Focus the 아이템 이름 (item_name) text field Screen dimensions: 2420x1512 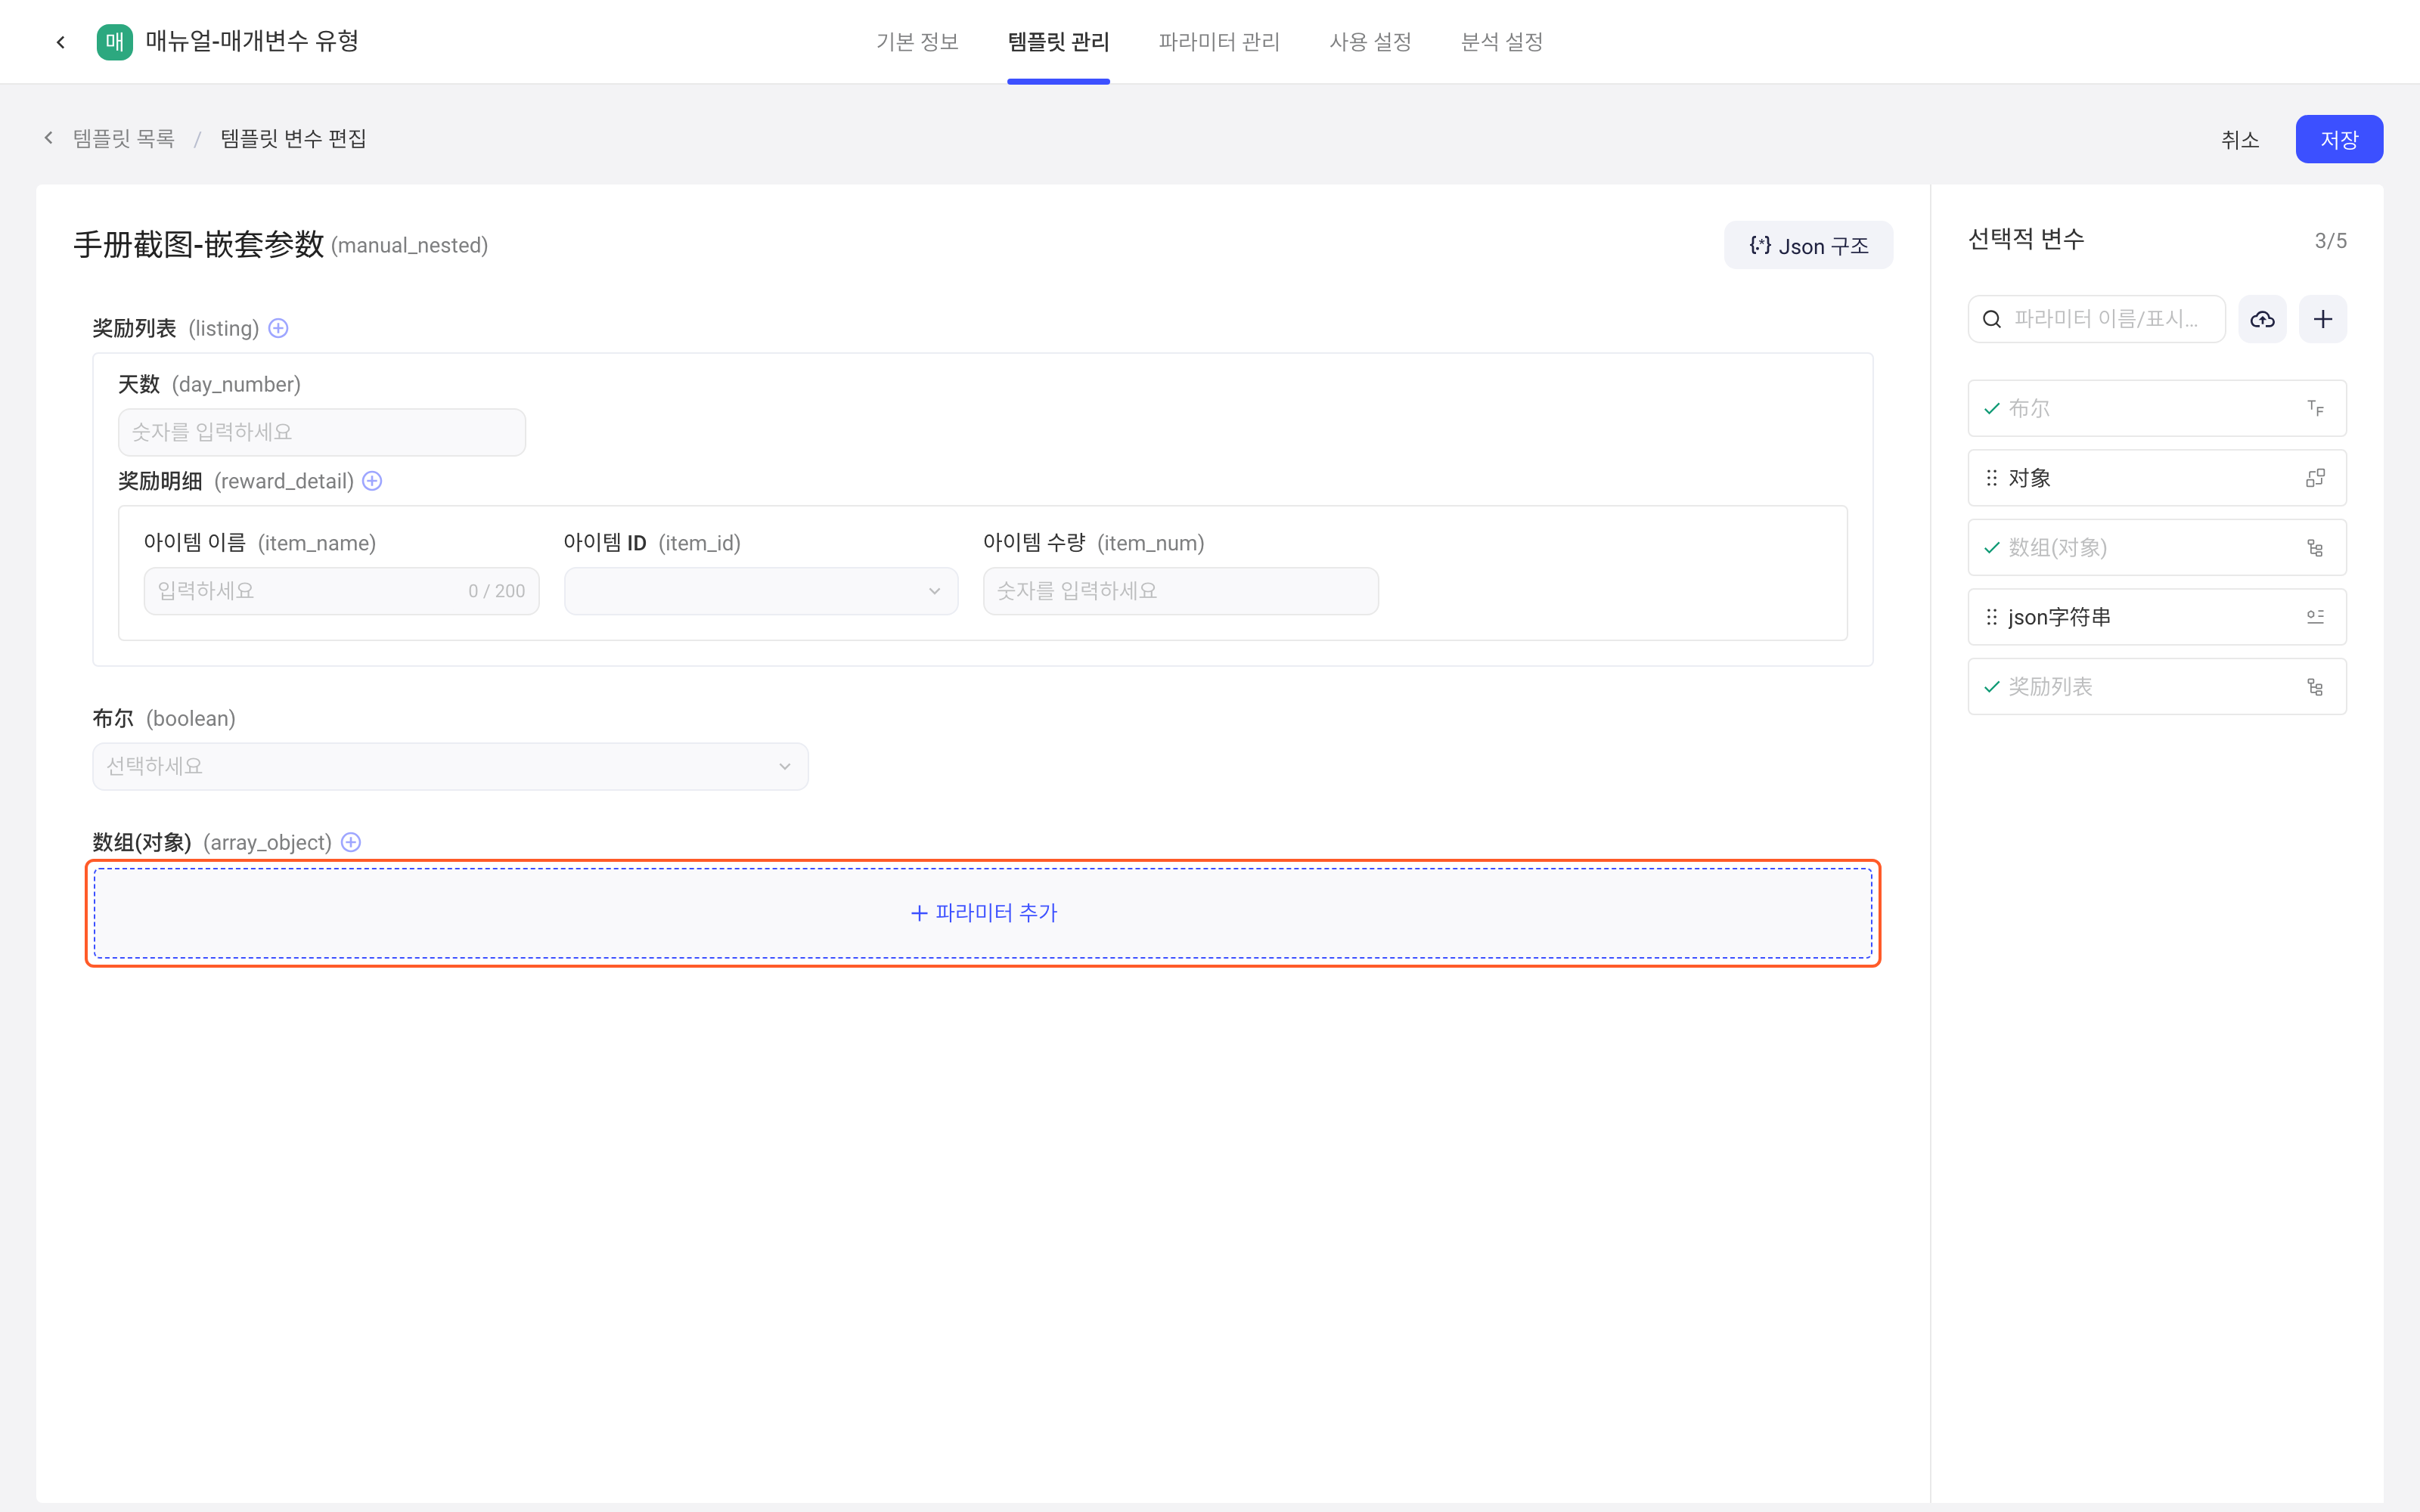tap(342, 591)
